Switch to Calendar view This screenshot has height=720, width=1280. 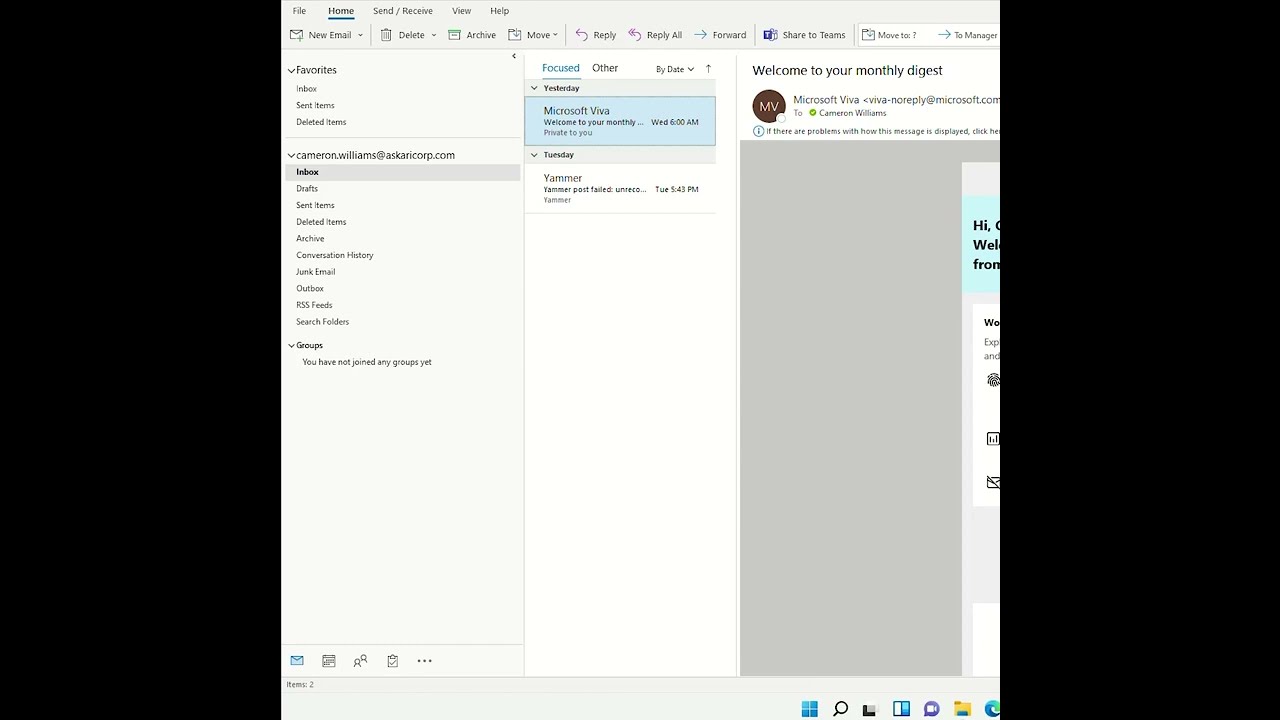coord(329,661)
